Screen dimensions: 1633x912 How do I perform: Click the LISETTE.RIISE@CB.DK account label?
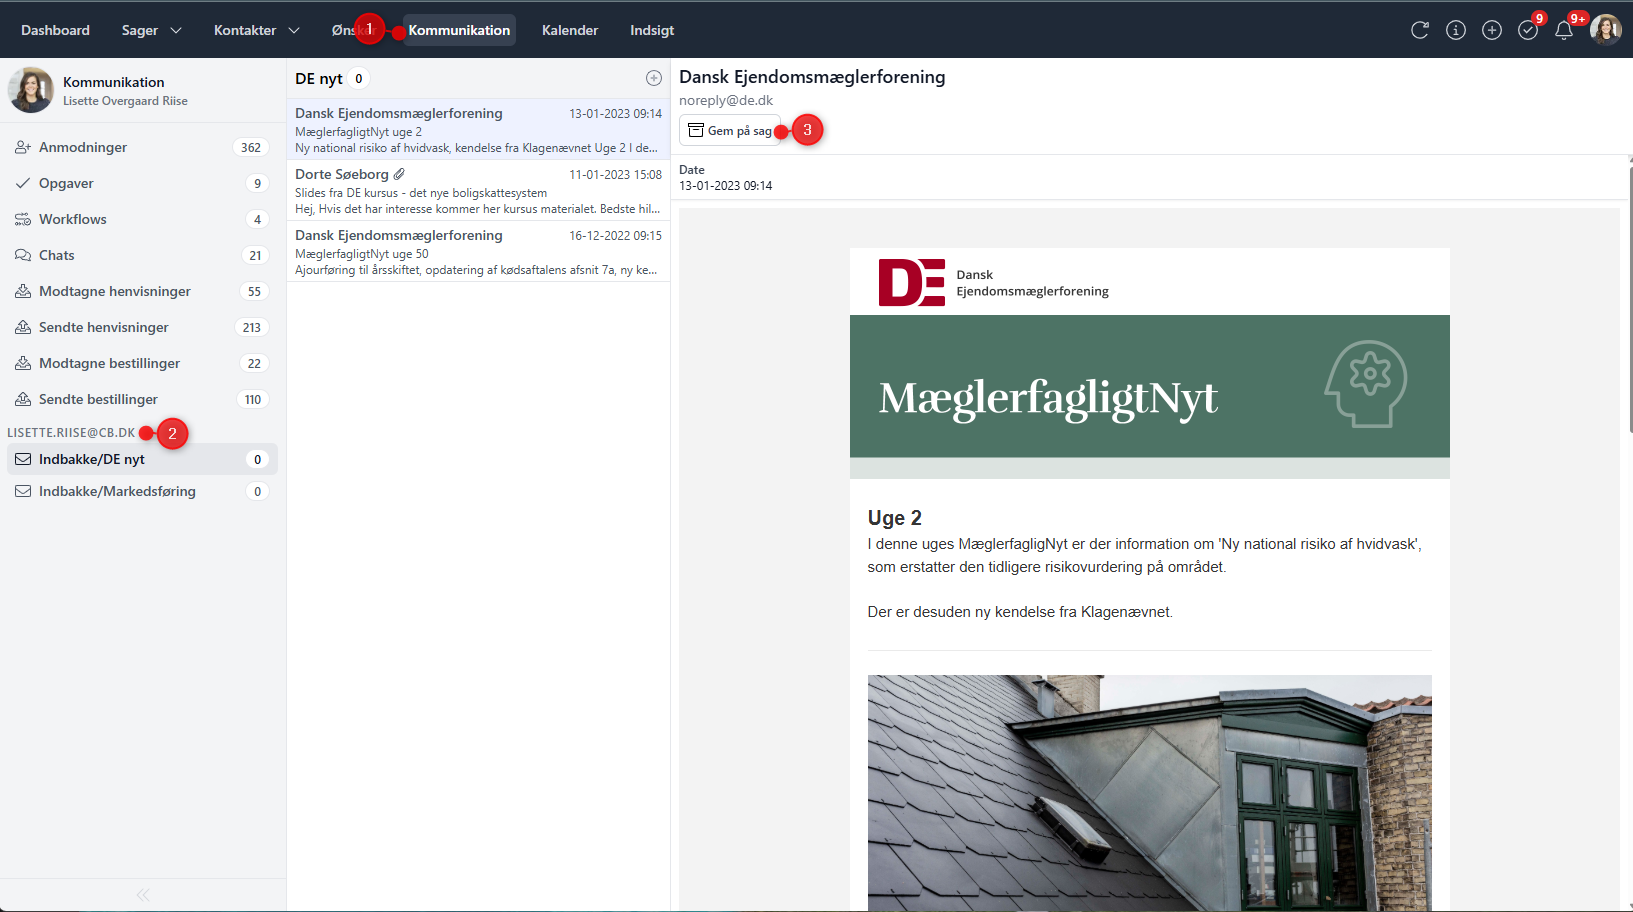71,433
